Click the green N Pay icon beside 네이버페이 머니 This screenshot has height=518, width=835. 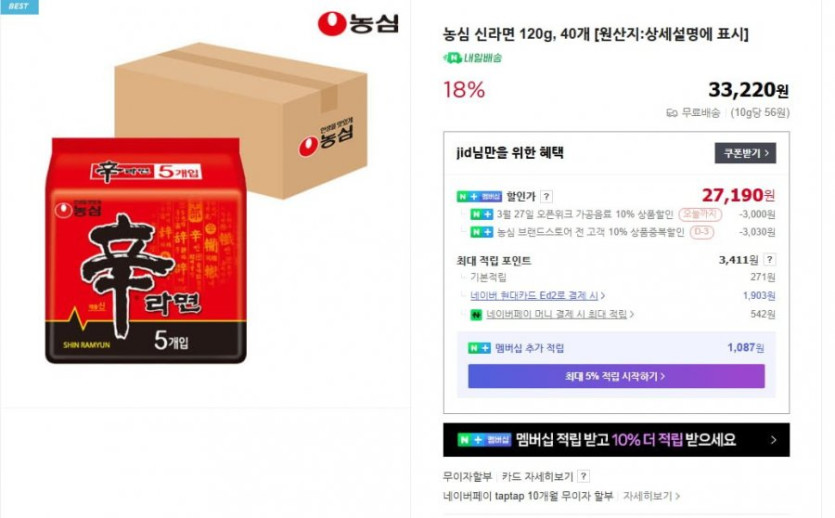point(476,315)
